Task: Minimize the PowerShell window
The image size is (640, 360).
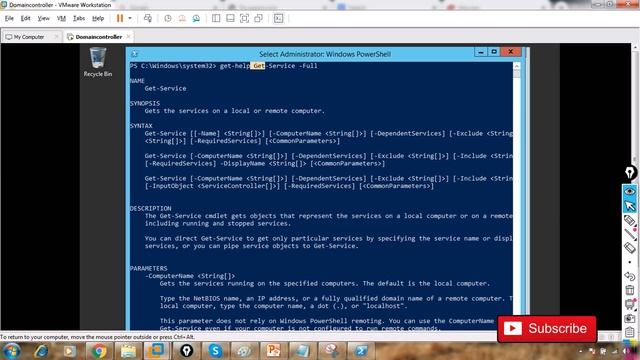Action: coord(480,52)
